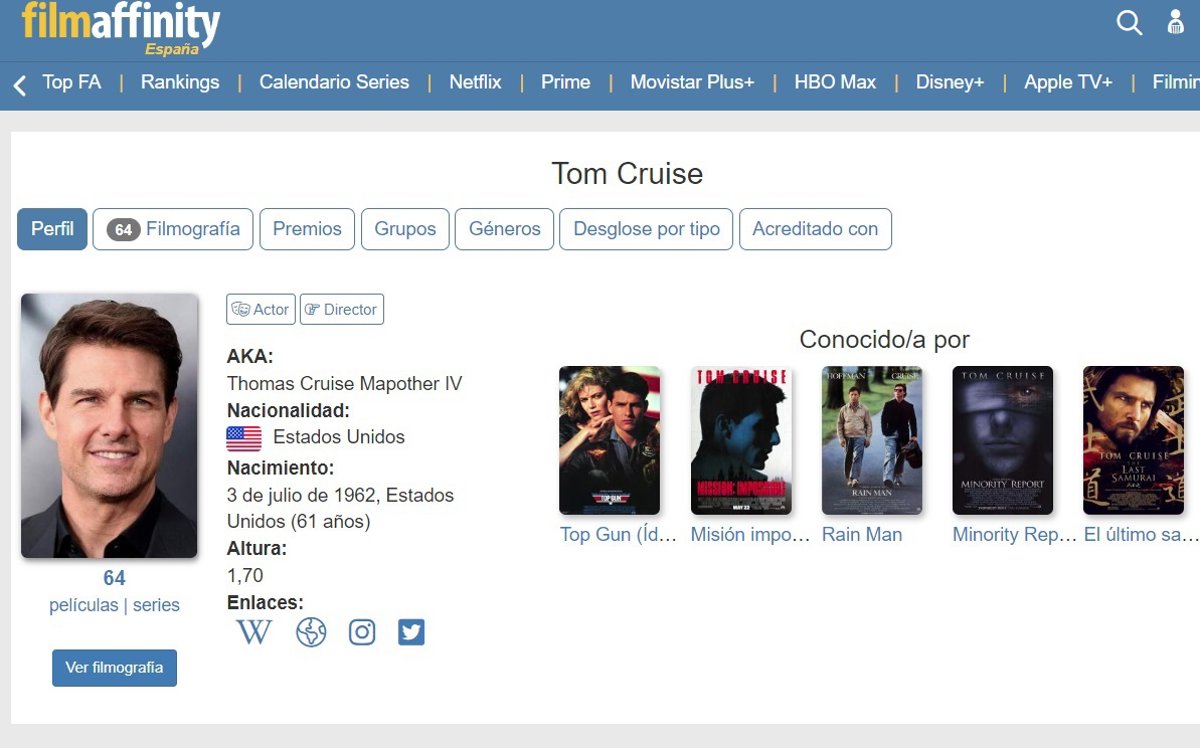Click the Rain Man title link
1200x748 pixels.
coord(861,535)
